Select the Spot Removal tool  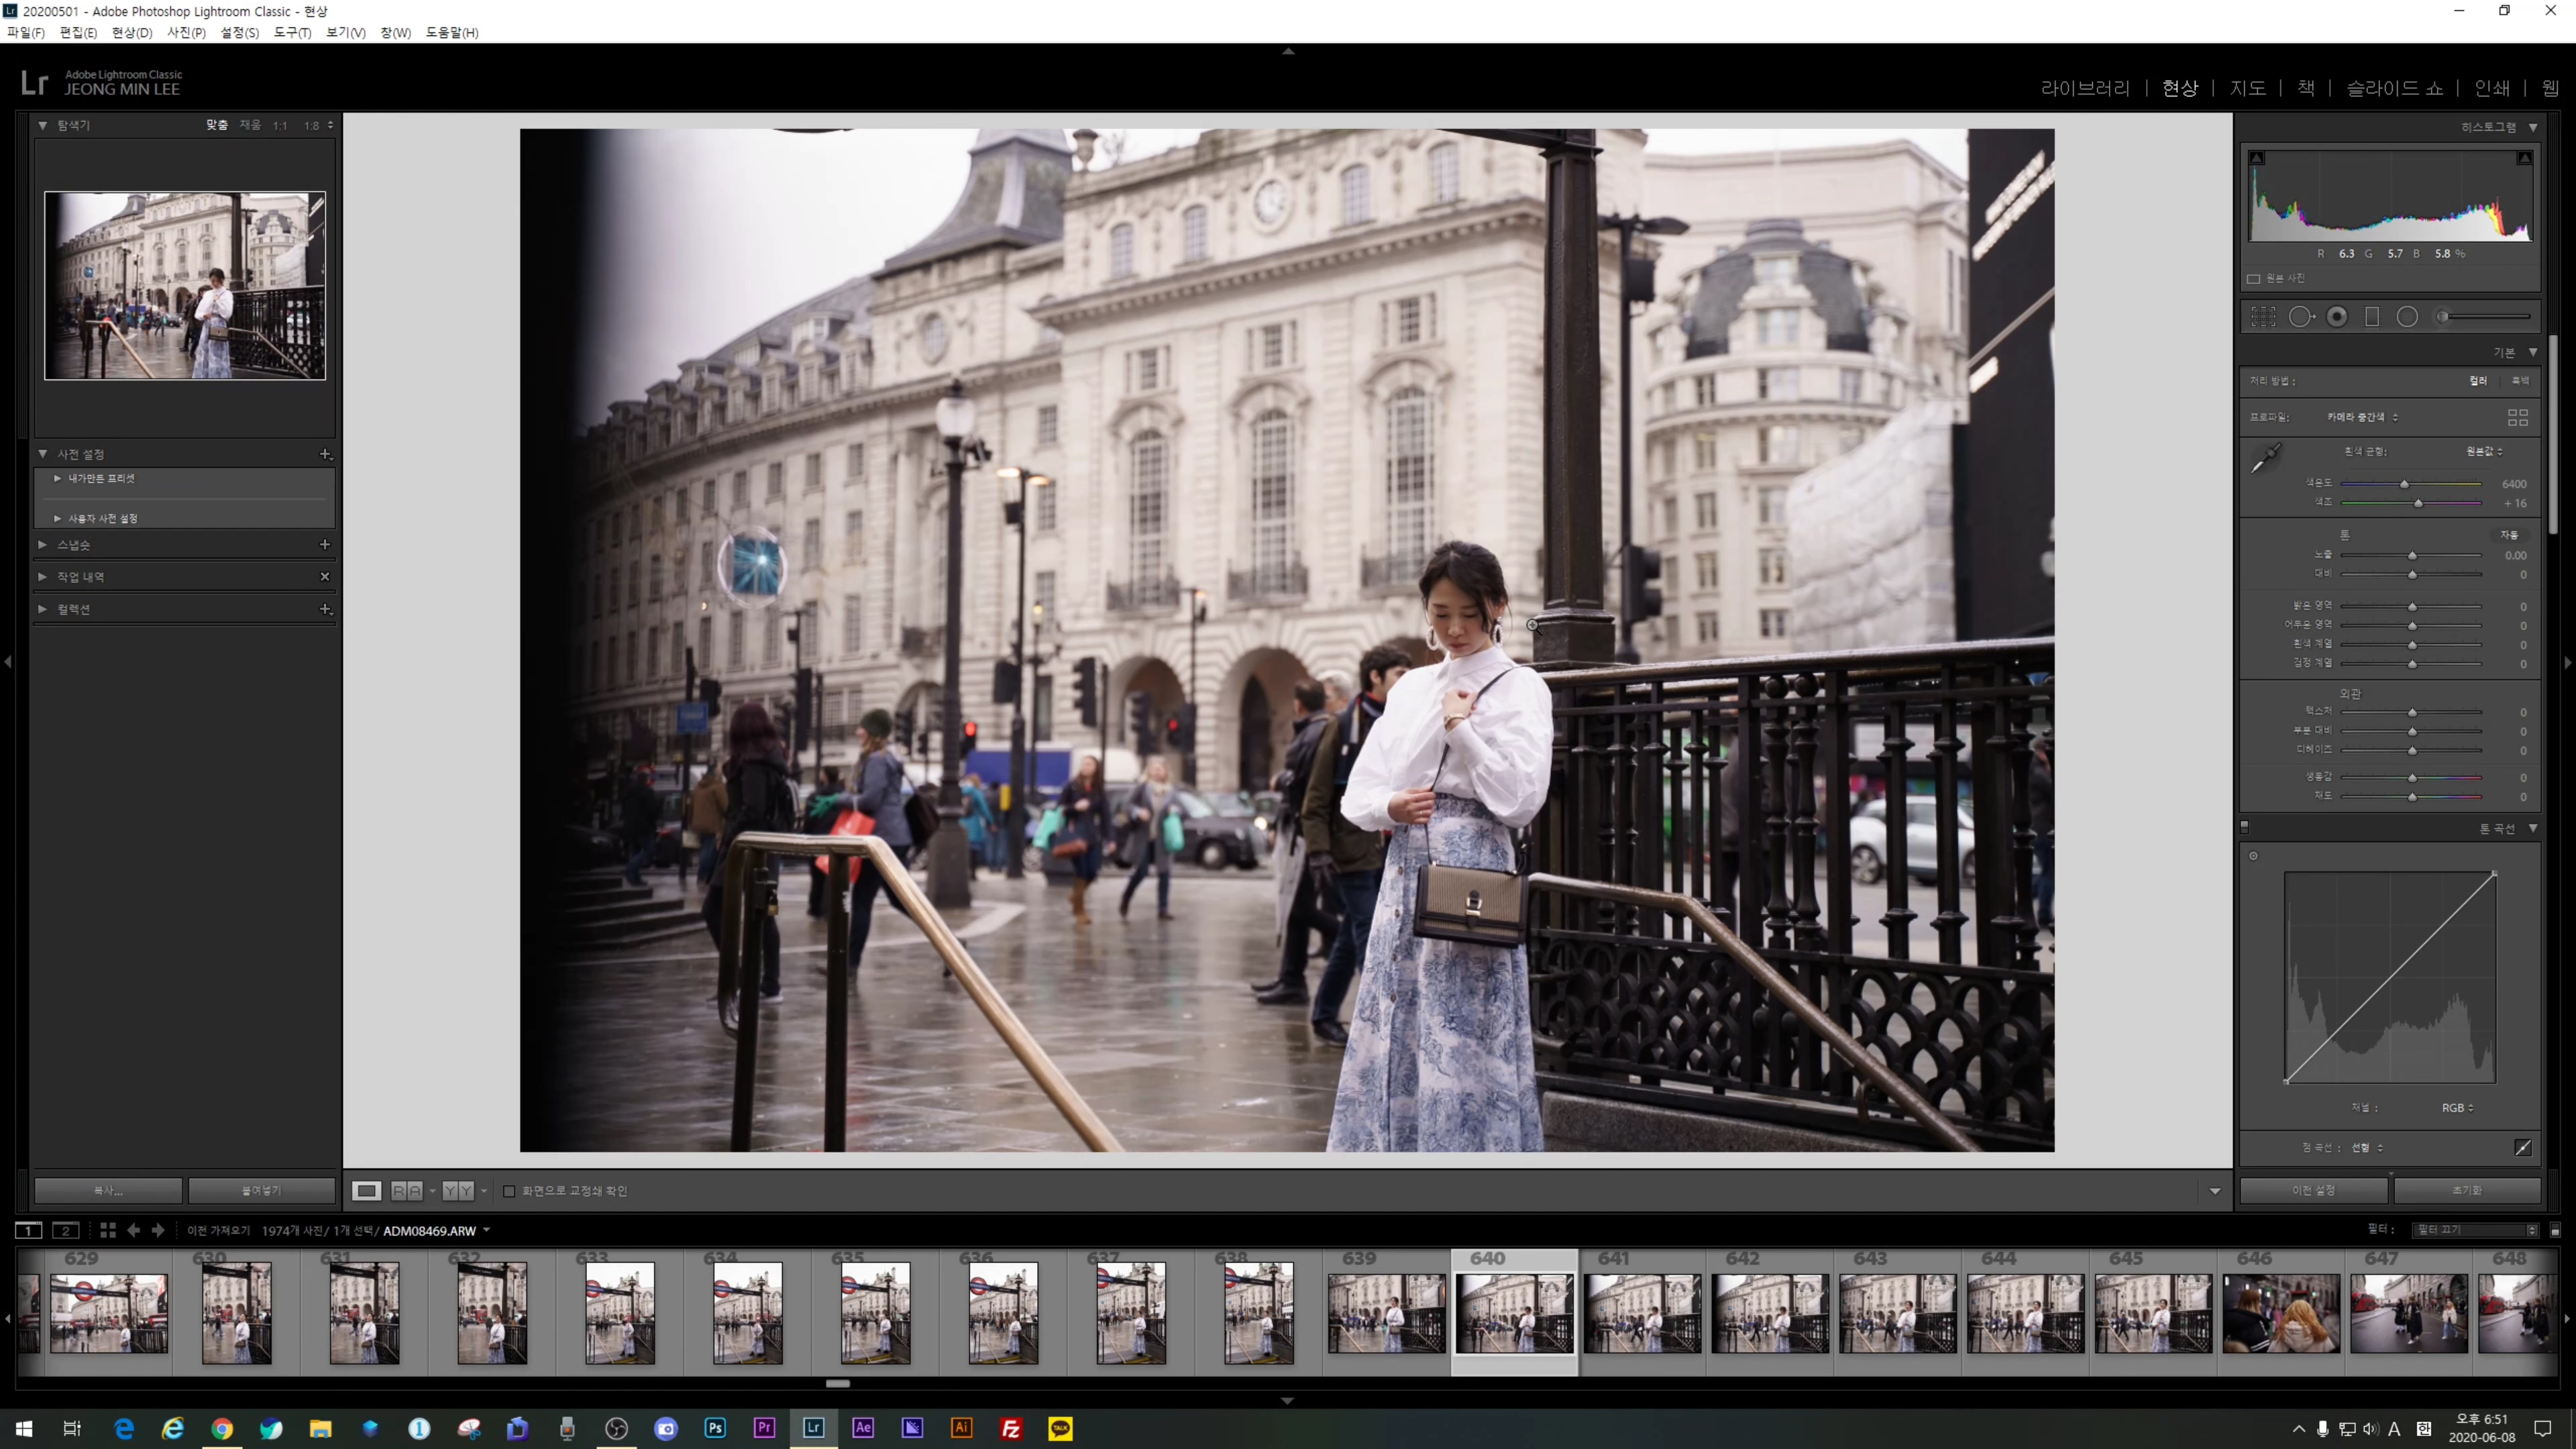click(x=2301, y=317)
